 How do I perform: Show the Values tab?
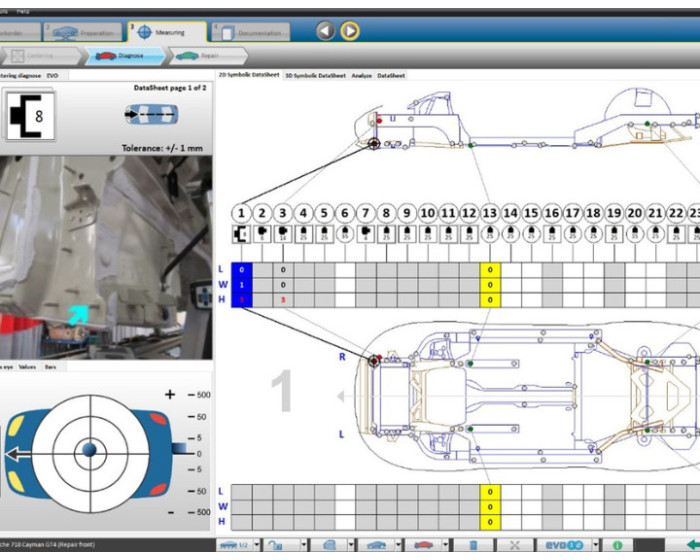(x=27, y=367)
